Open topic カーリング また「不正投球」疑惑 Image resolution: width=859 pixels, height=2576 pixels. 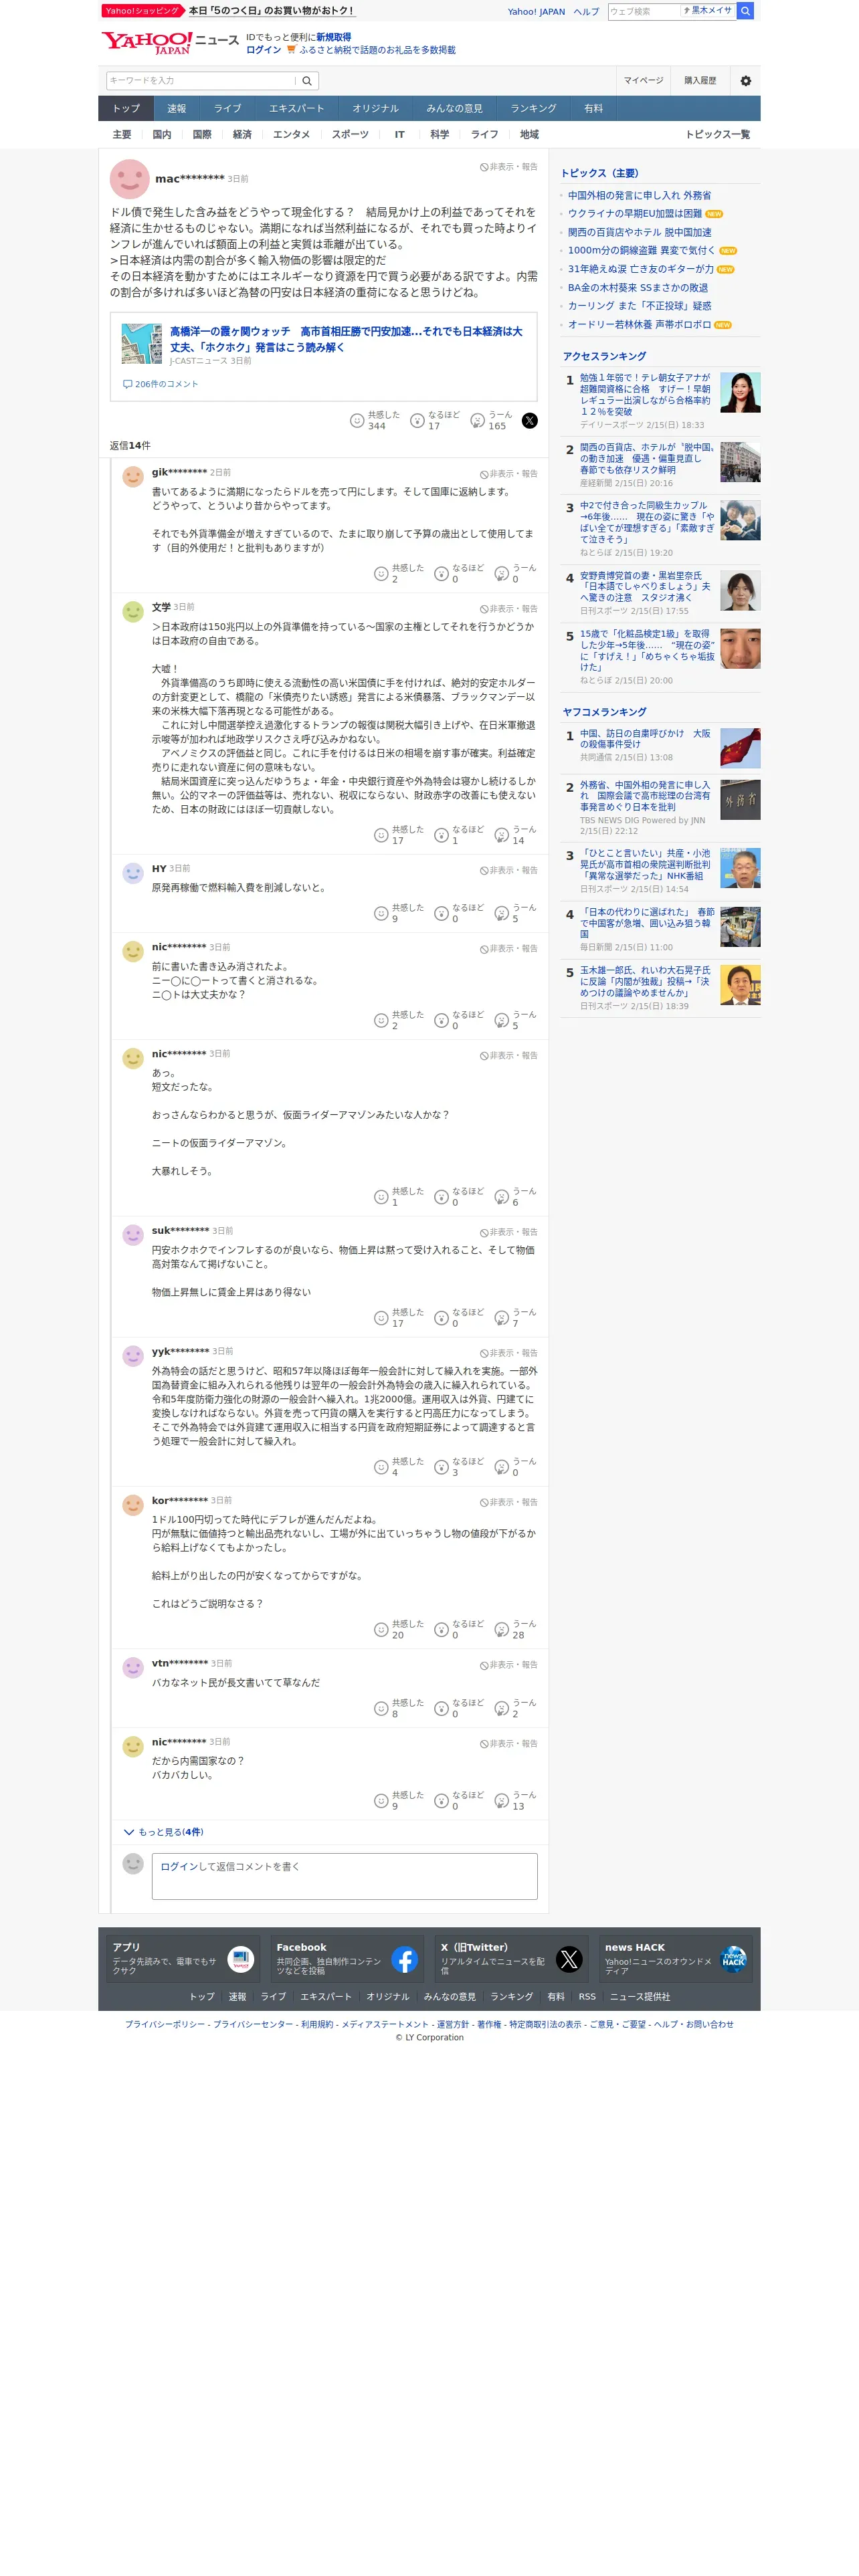pos(639,306)
